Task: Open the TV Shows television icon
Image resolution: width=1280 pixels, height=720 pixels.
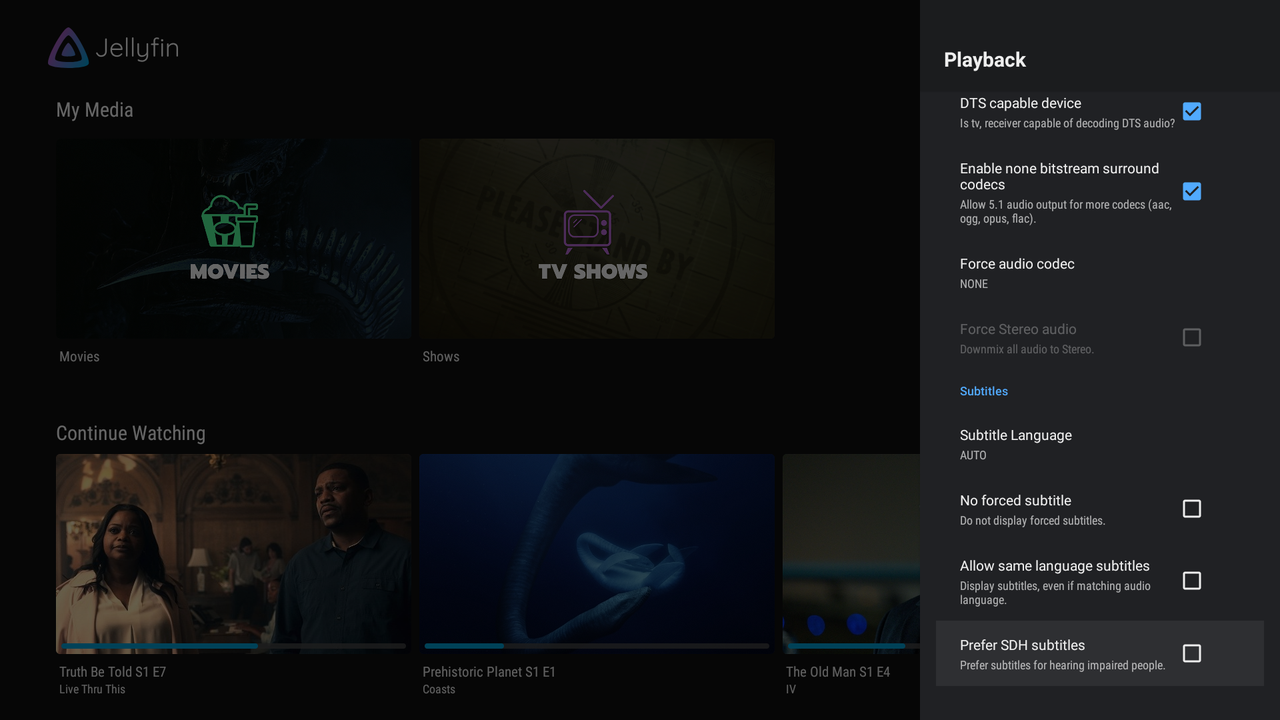Action: (588, 221)
